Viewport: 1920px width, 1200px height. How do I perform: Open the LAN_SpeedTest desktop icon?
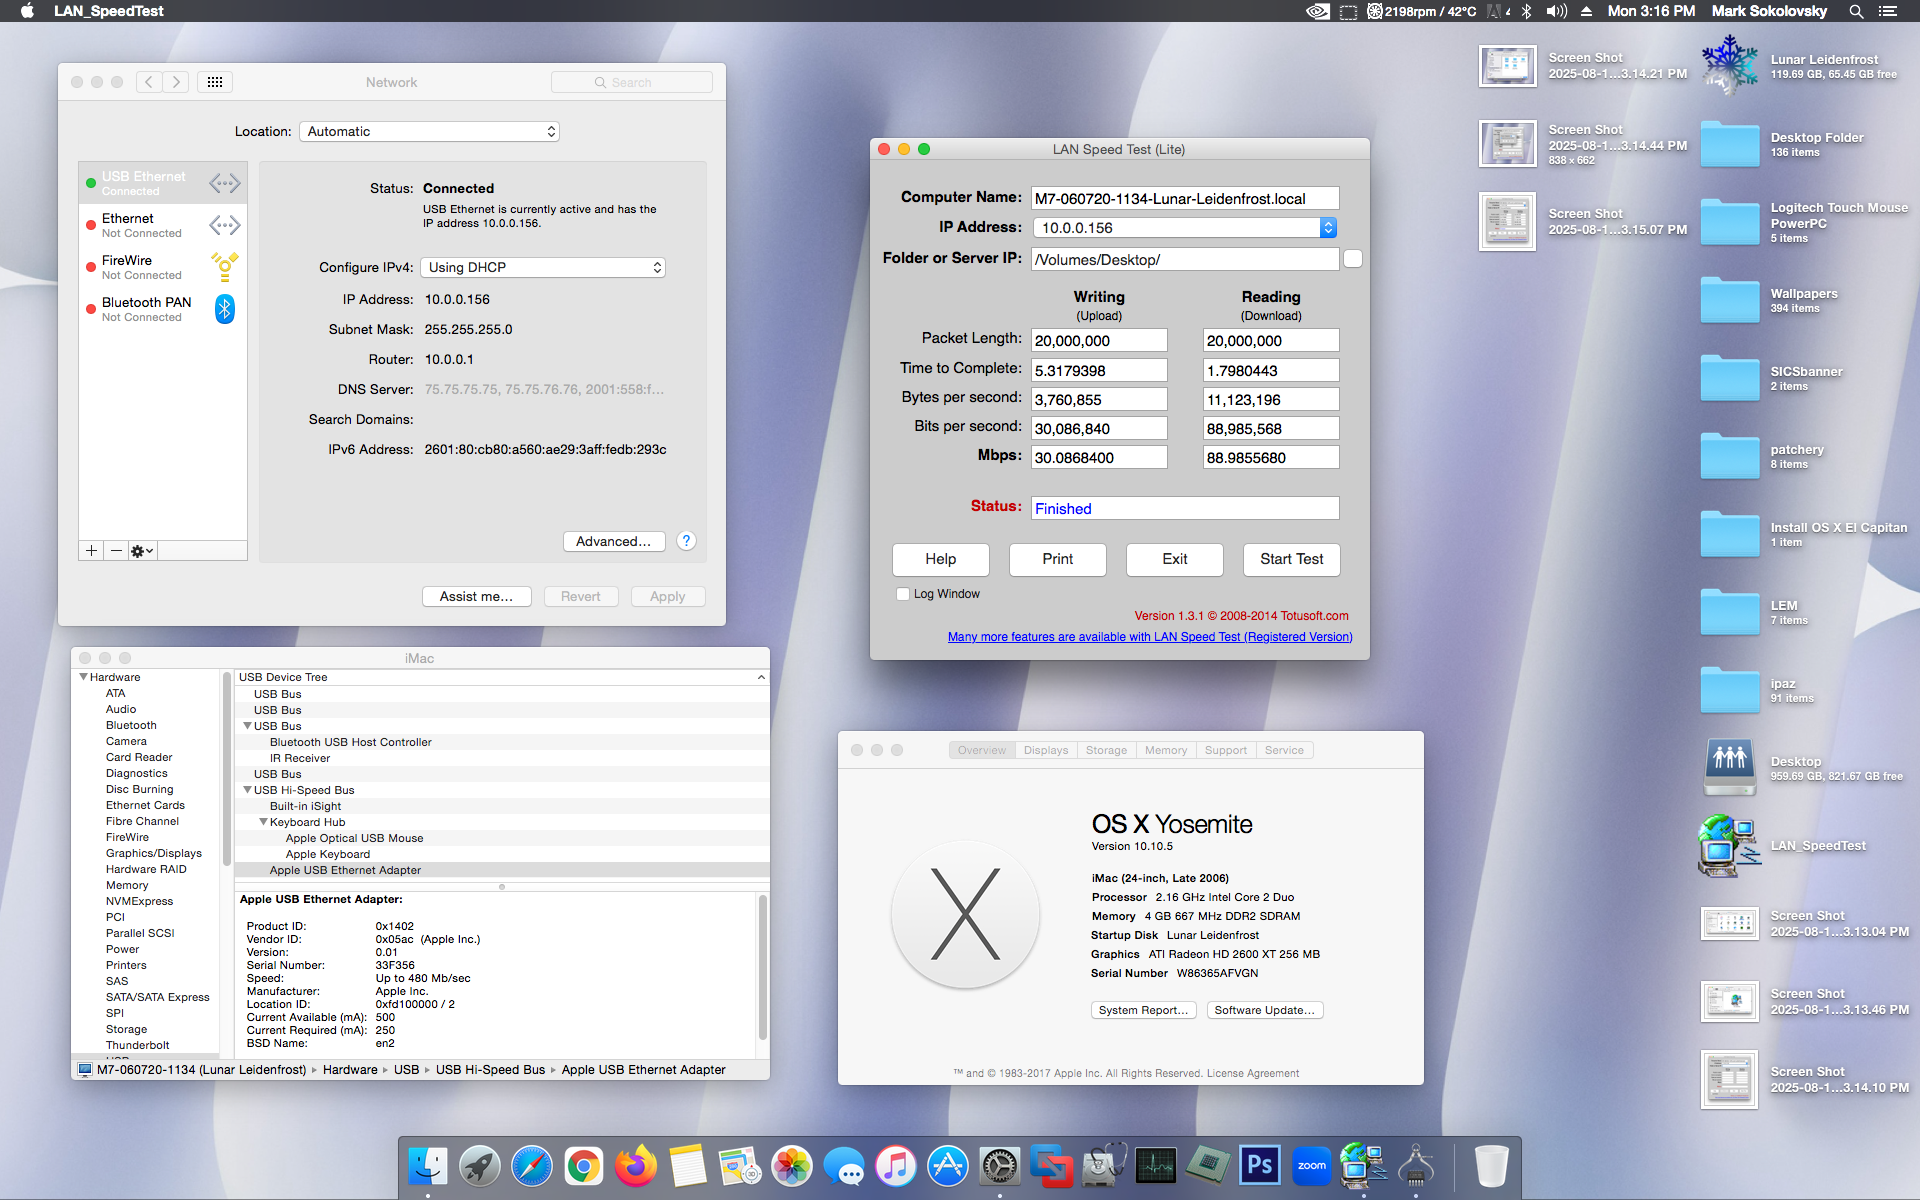(x=1729, y=846)
